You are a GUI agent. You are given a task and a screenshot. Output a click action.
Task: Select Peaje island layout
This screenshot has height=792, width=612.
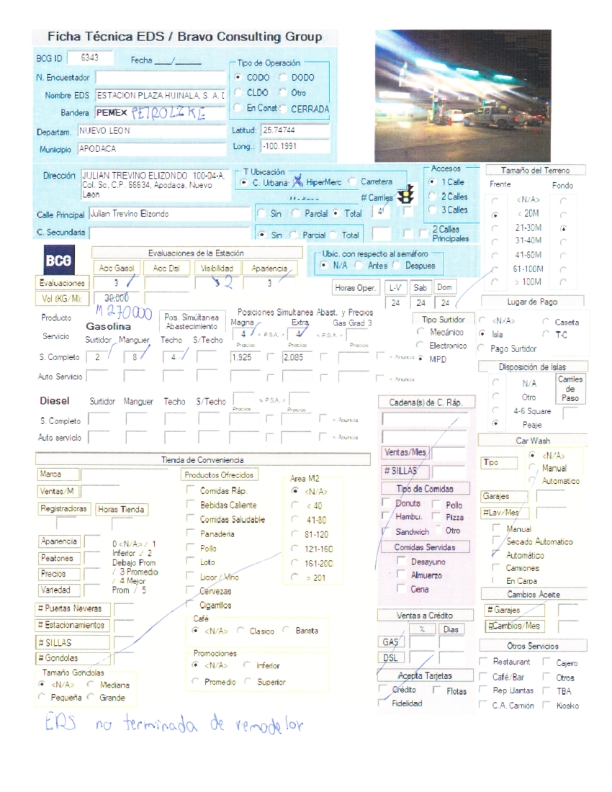click(495, 423)
